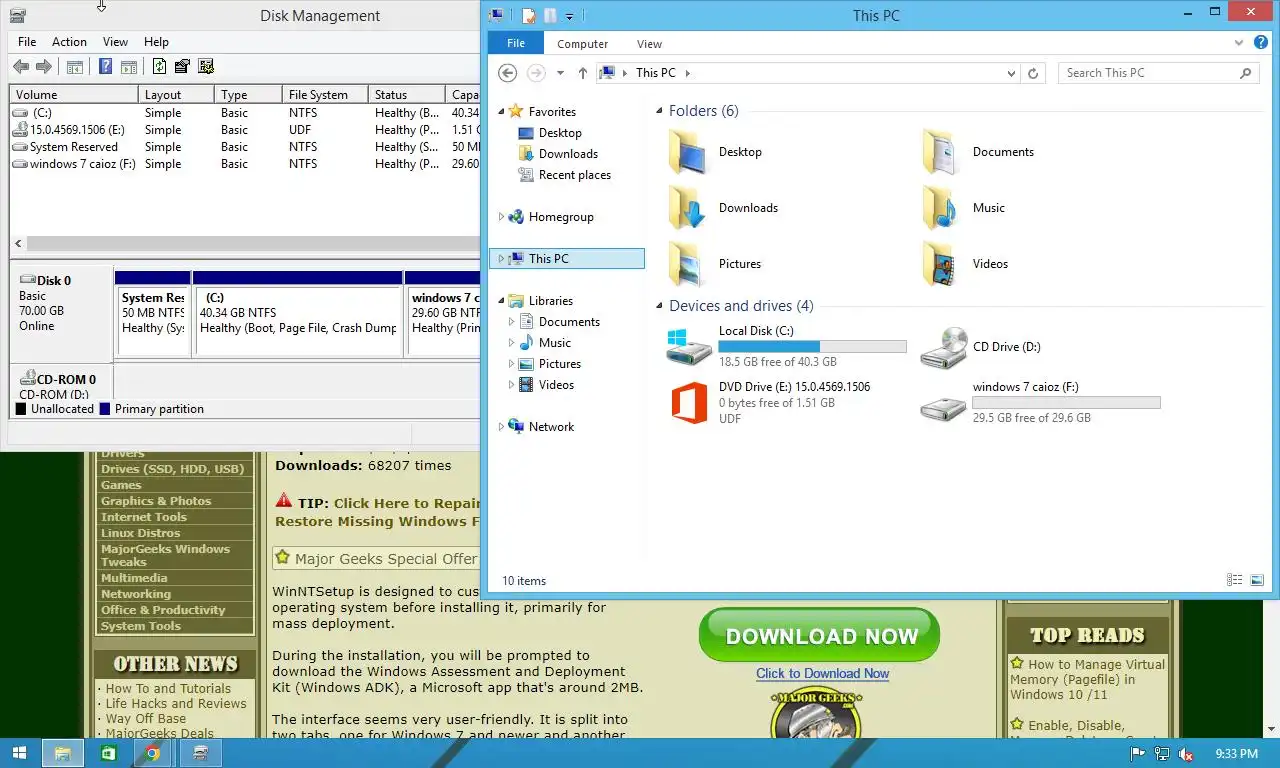
Task: Open 'How to Manage Virtual Memory' article link
Action: (1088, 679)
